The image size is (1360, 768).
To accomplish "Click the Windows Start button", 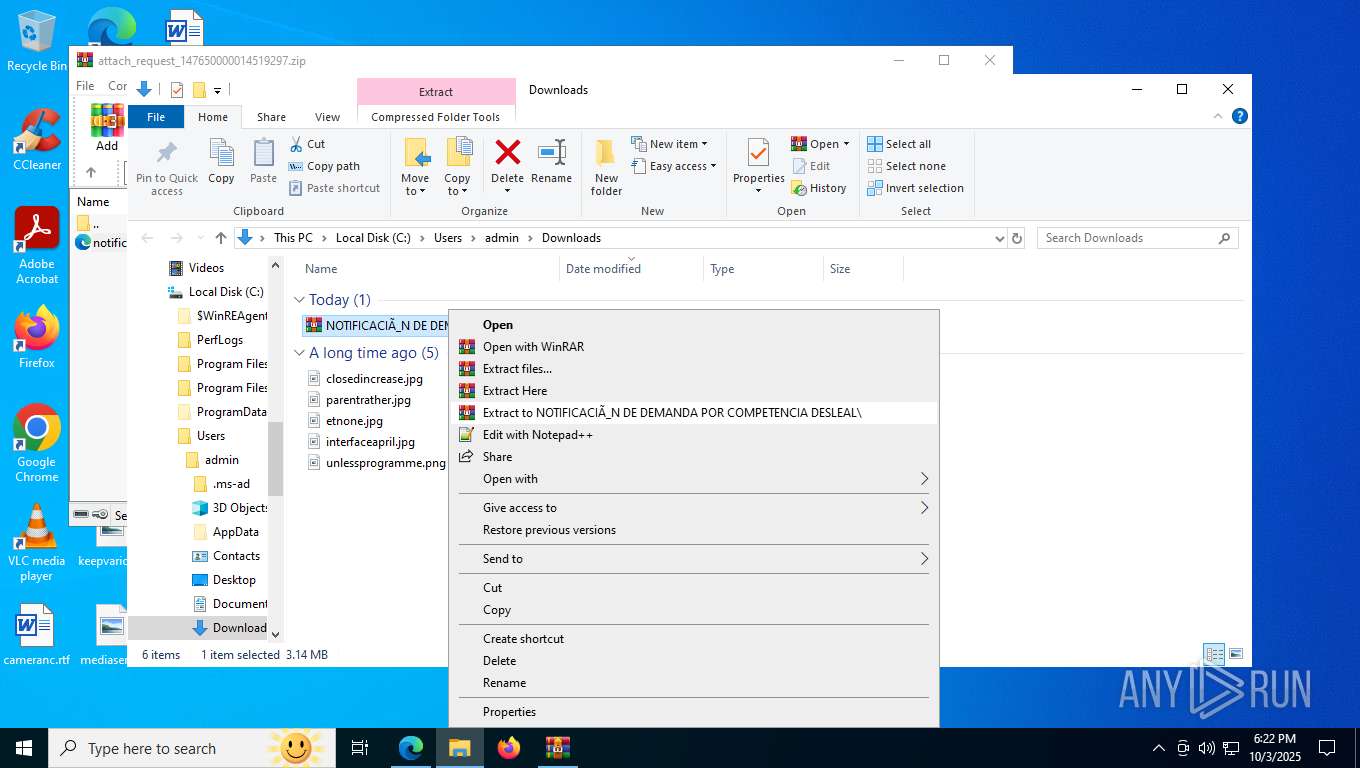I will click(24, 747).
